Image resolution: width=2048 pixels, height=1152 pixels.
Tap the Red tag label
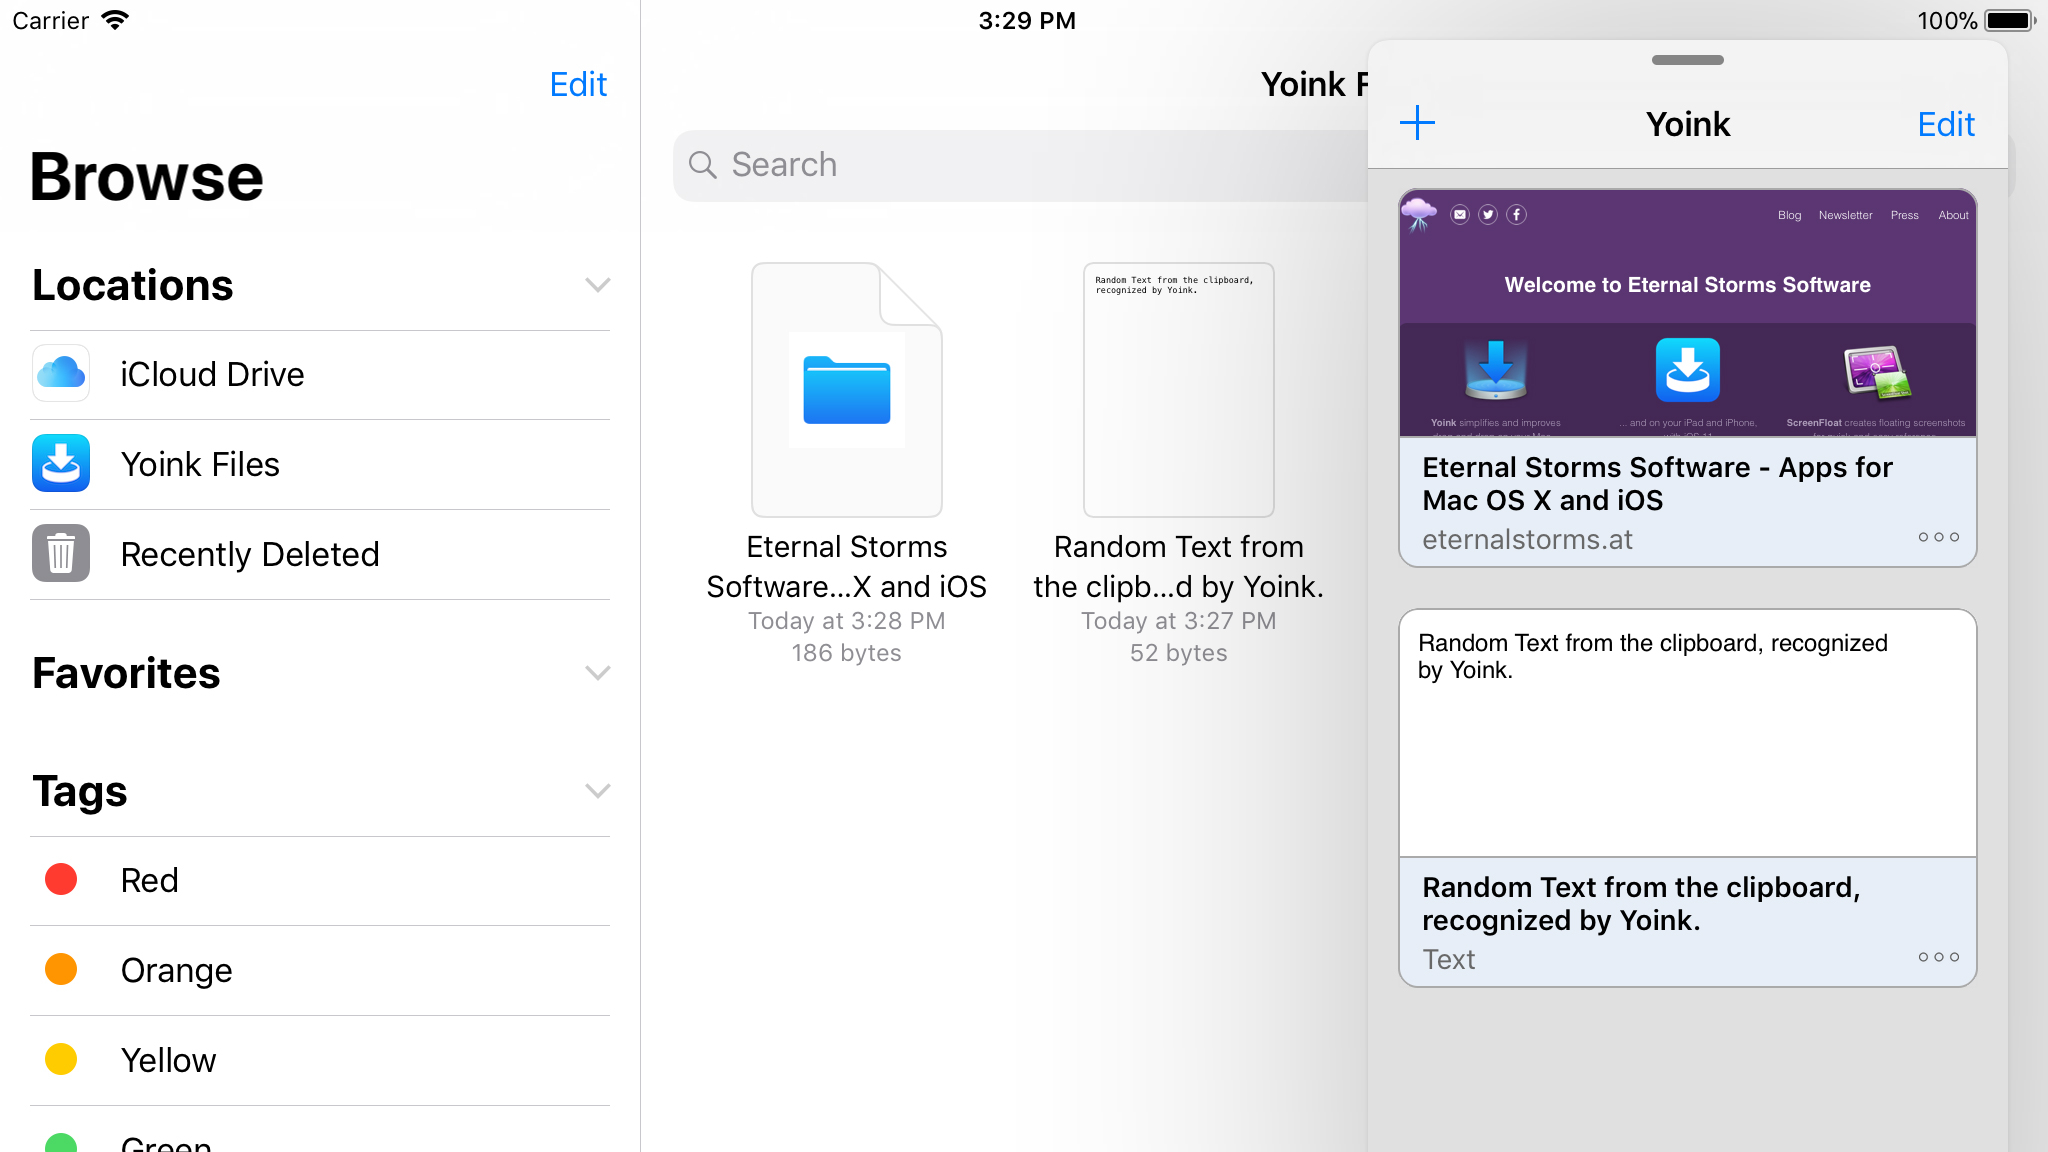(149, 880)
